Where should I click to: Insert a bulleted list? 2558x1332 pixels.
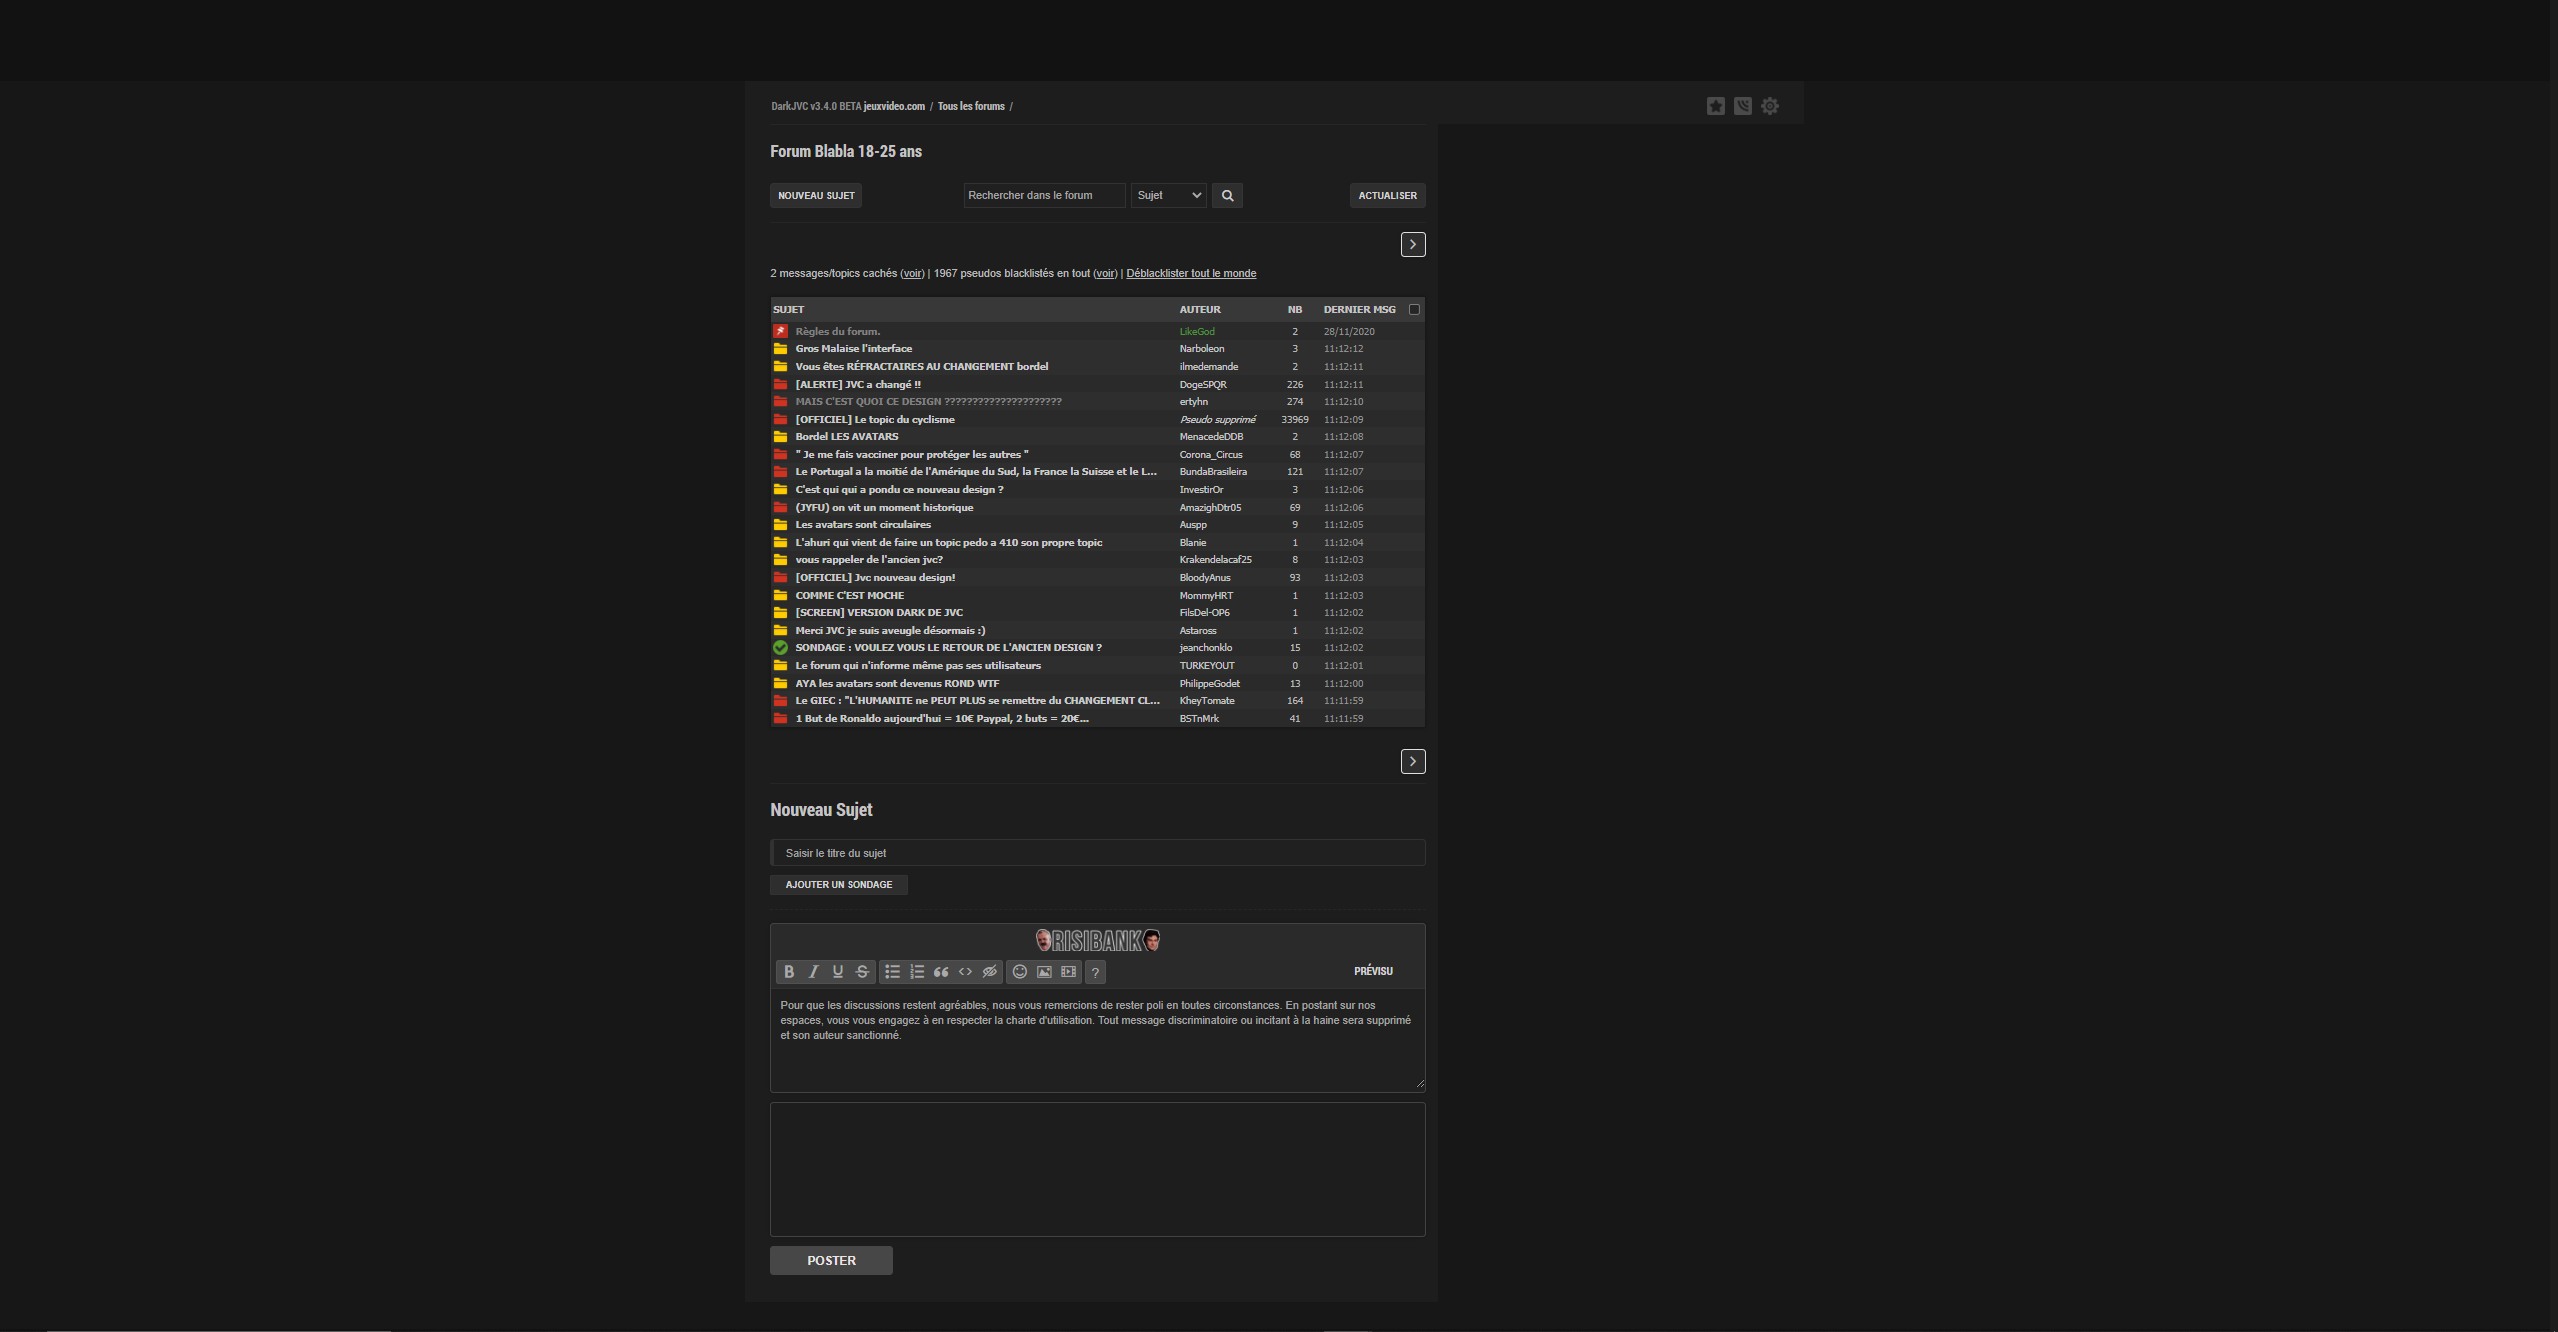click(x=892, y=972)
